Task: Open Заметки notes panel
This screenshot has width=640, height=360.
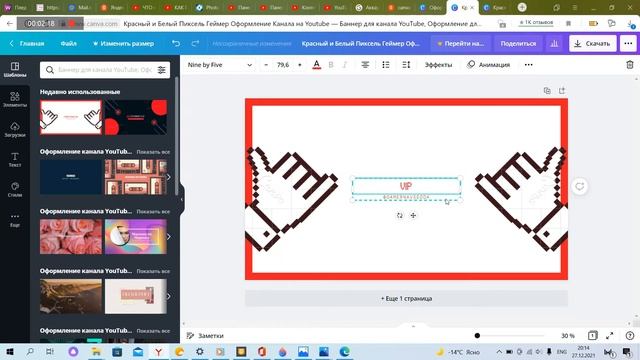Action: (205, 336)
